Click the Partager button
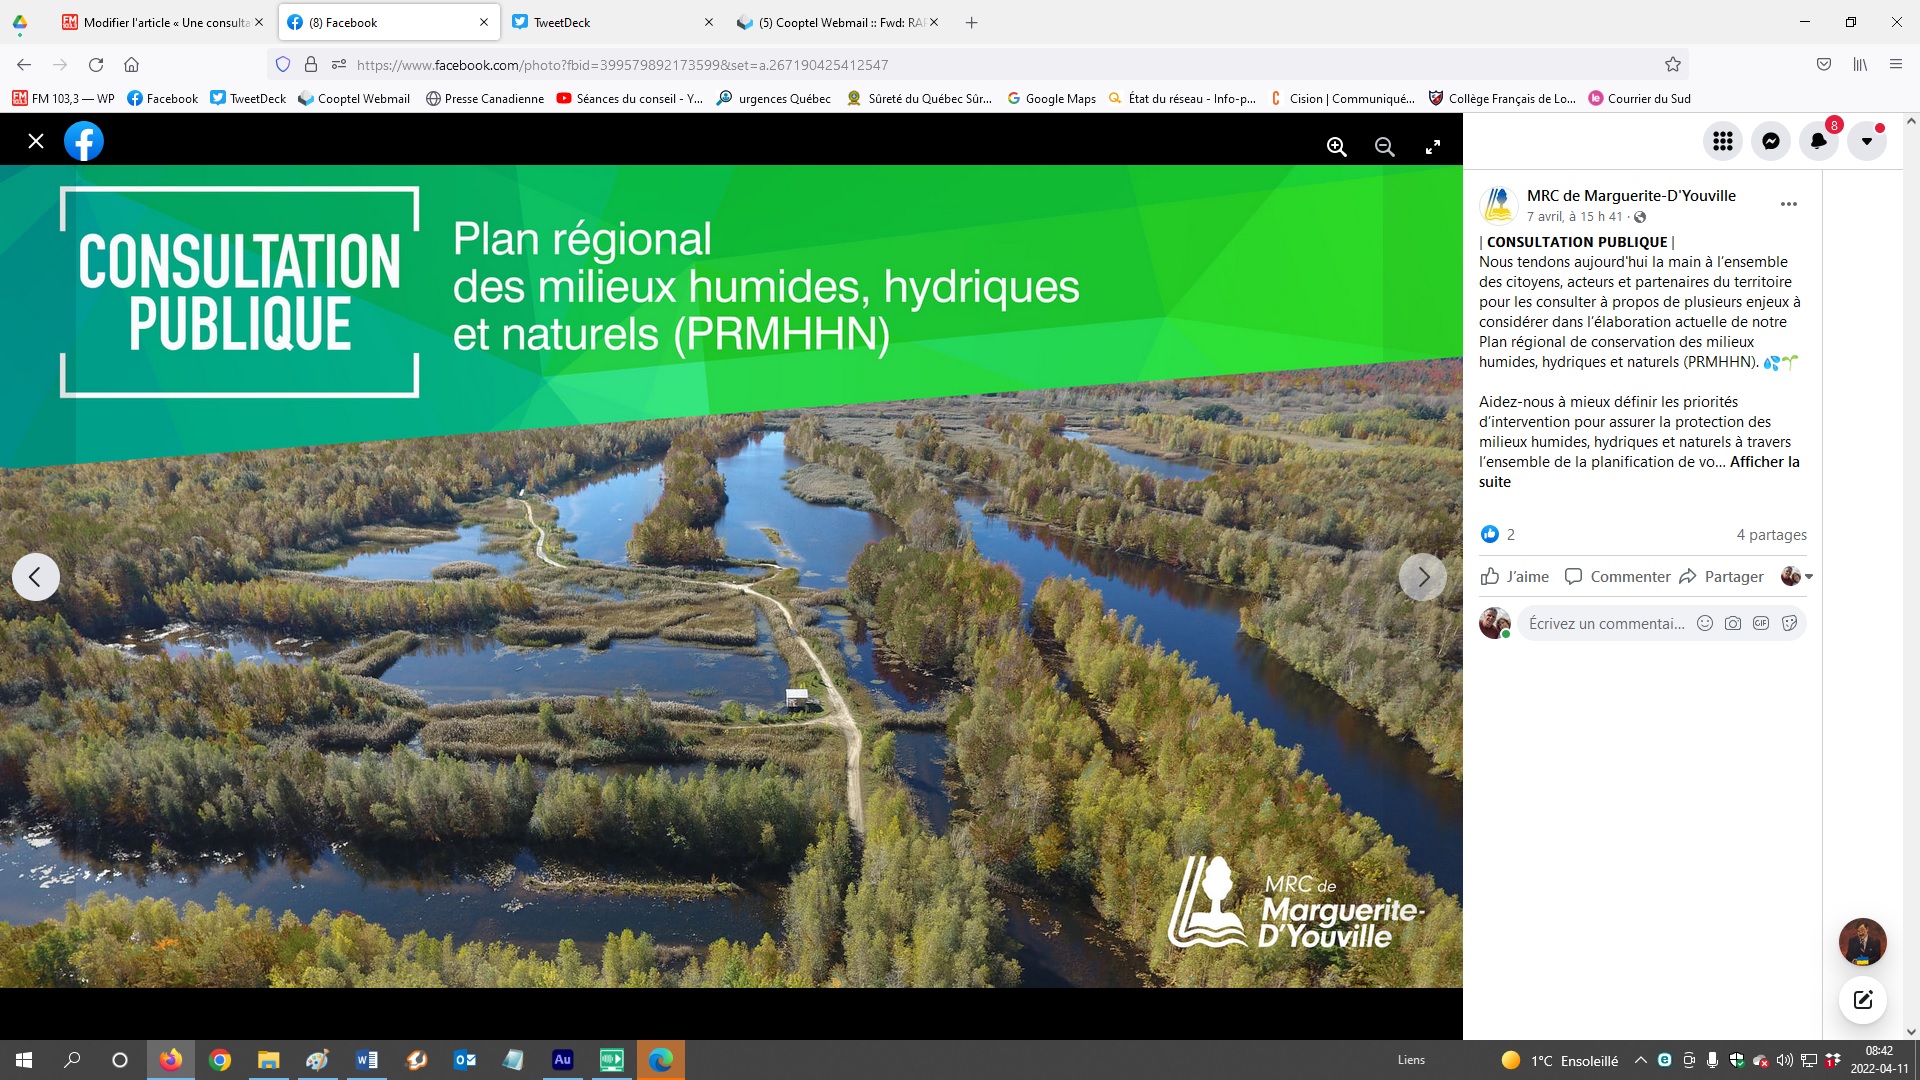This screenshot has height=1080, width=1920. pyautogui.click(x=1722, y=576)
